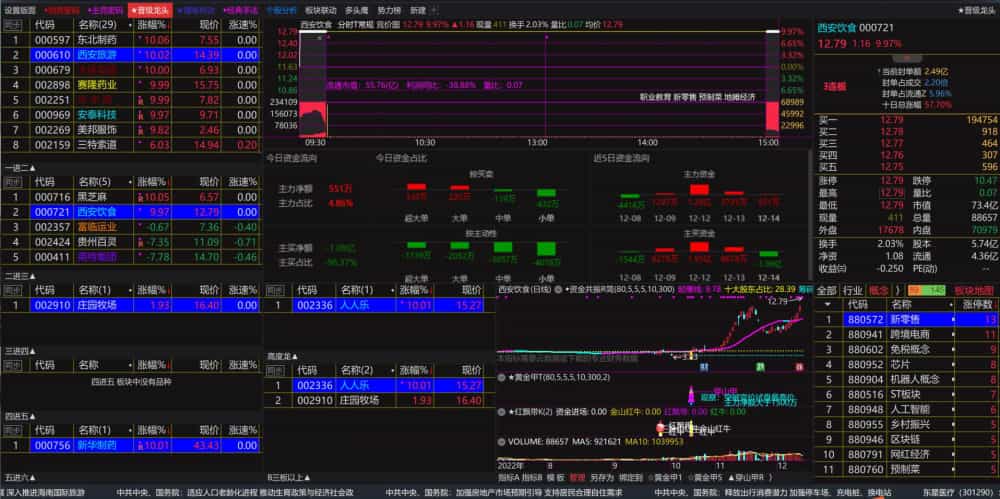1000x499 pixels.
Task: Switch to ★晋级龙头 tab
Action: 151,10
